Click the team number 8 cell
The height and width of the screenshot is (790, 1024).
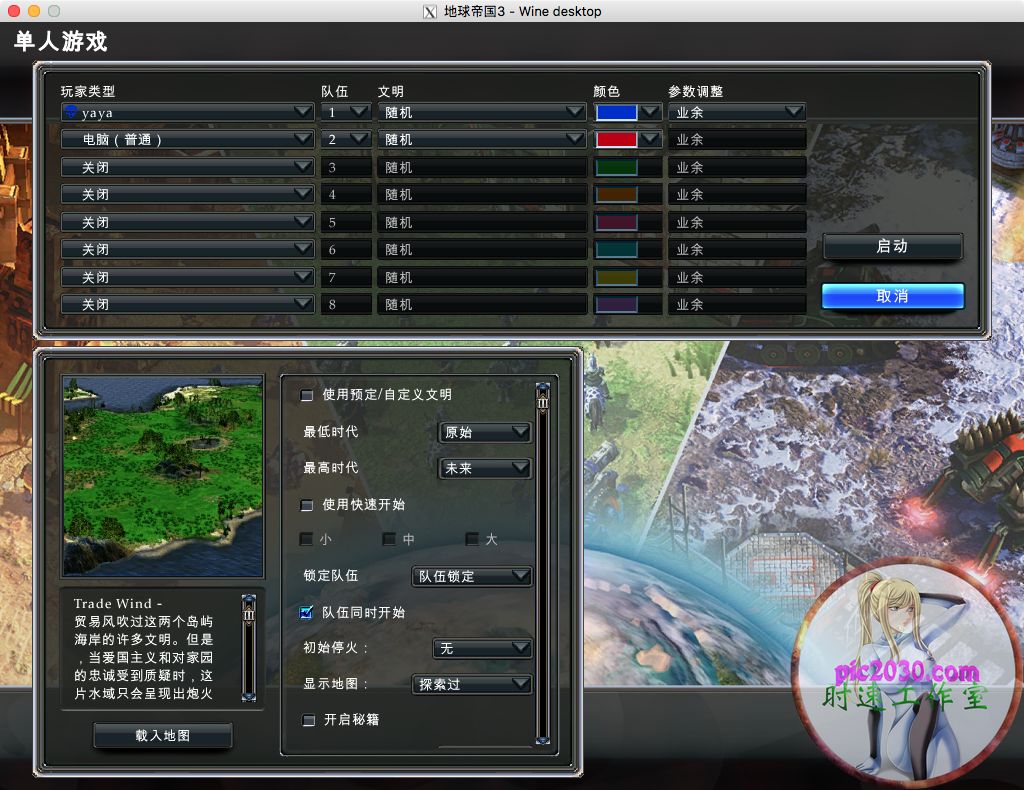345,304
